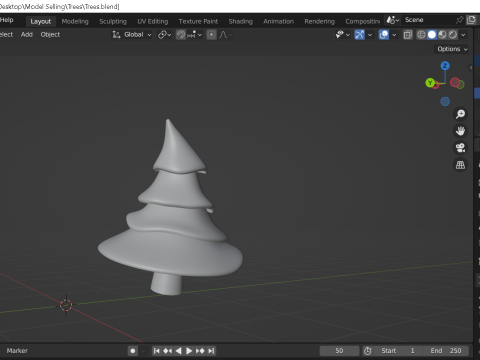Open the Add menu in viewport header
480x360 pixels.
27,34
